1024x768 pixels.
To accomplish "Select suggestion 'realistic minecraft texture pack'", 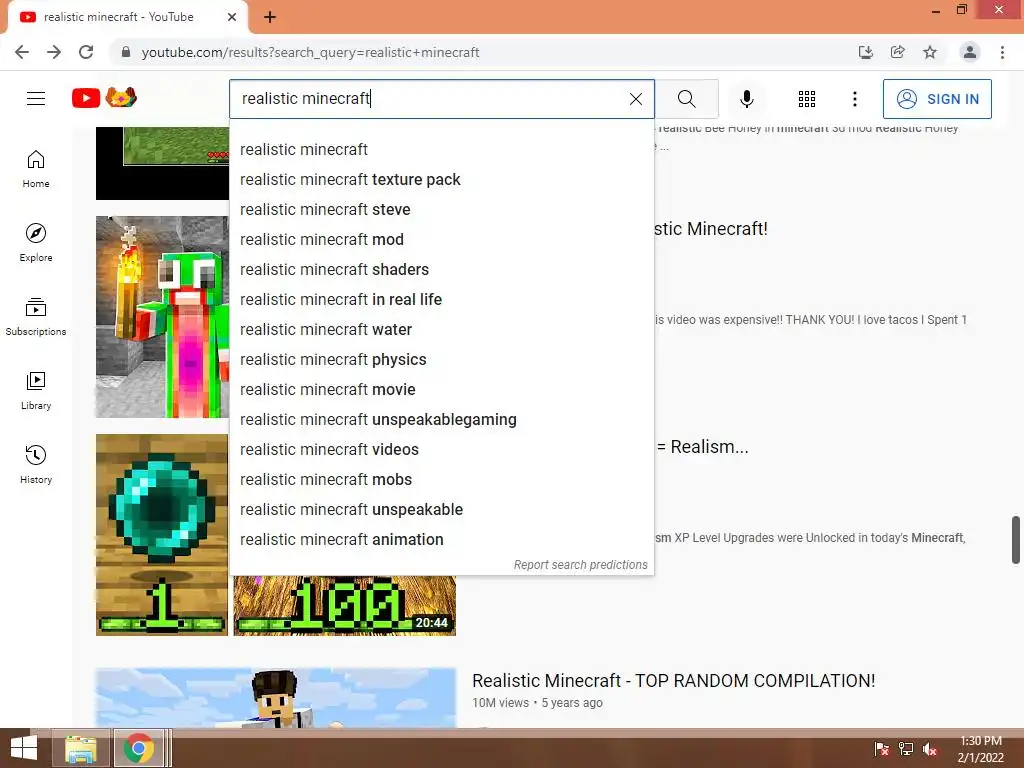I will pos(441,180).
